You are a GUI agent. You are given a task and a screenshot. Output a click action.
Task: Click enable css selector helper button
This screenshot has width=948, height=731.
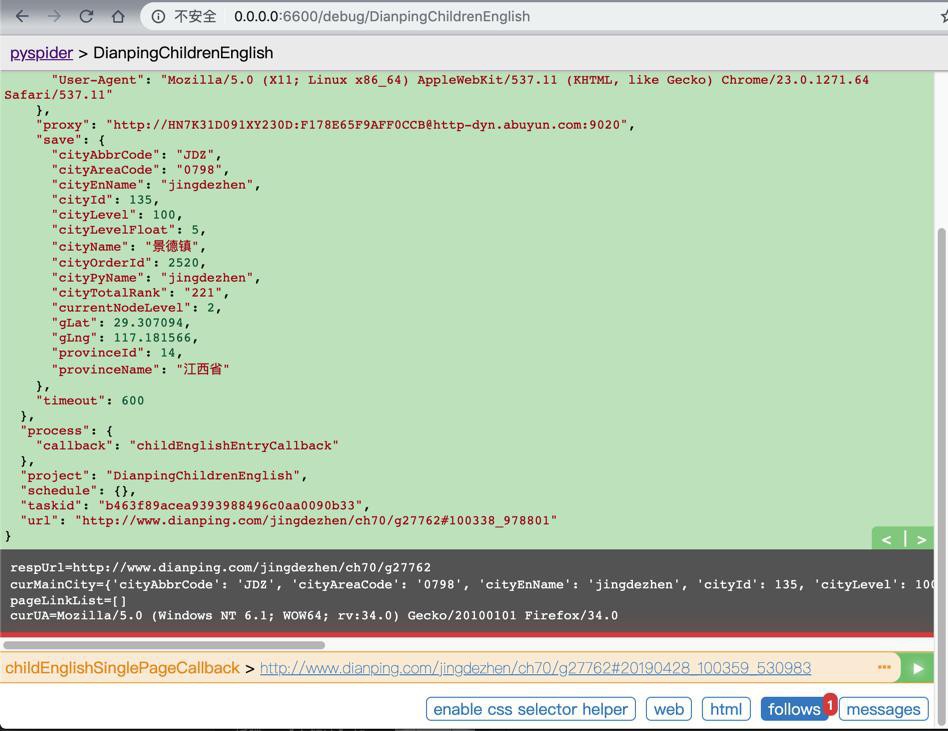point(531,709)
